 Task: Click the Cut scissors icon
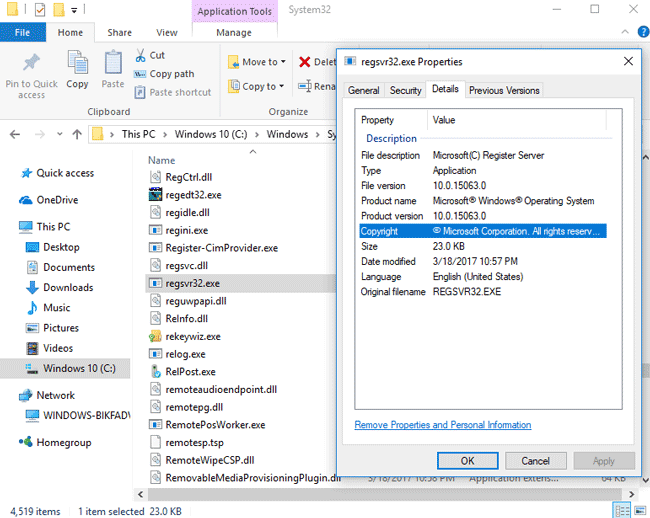pos(141,55)
